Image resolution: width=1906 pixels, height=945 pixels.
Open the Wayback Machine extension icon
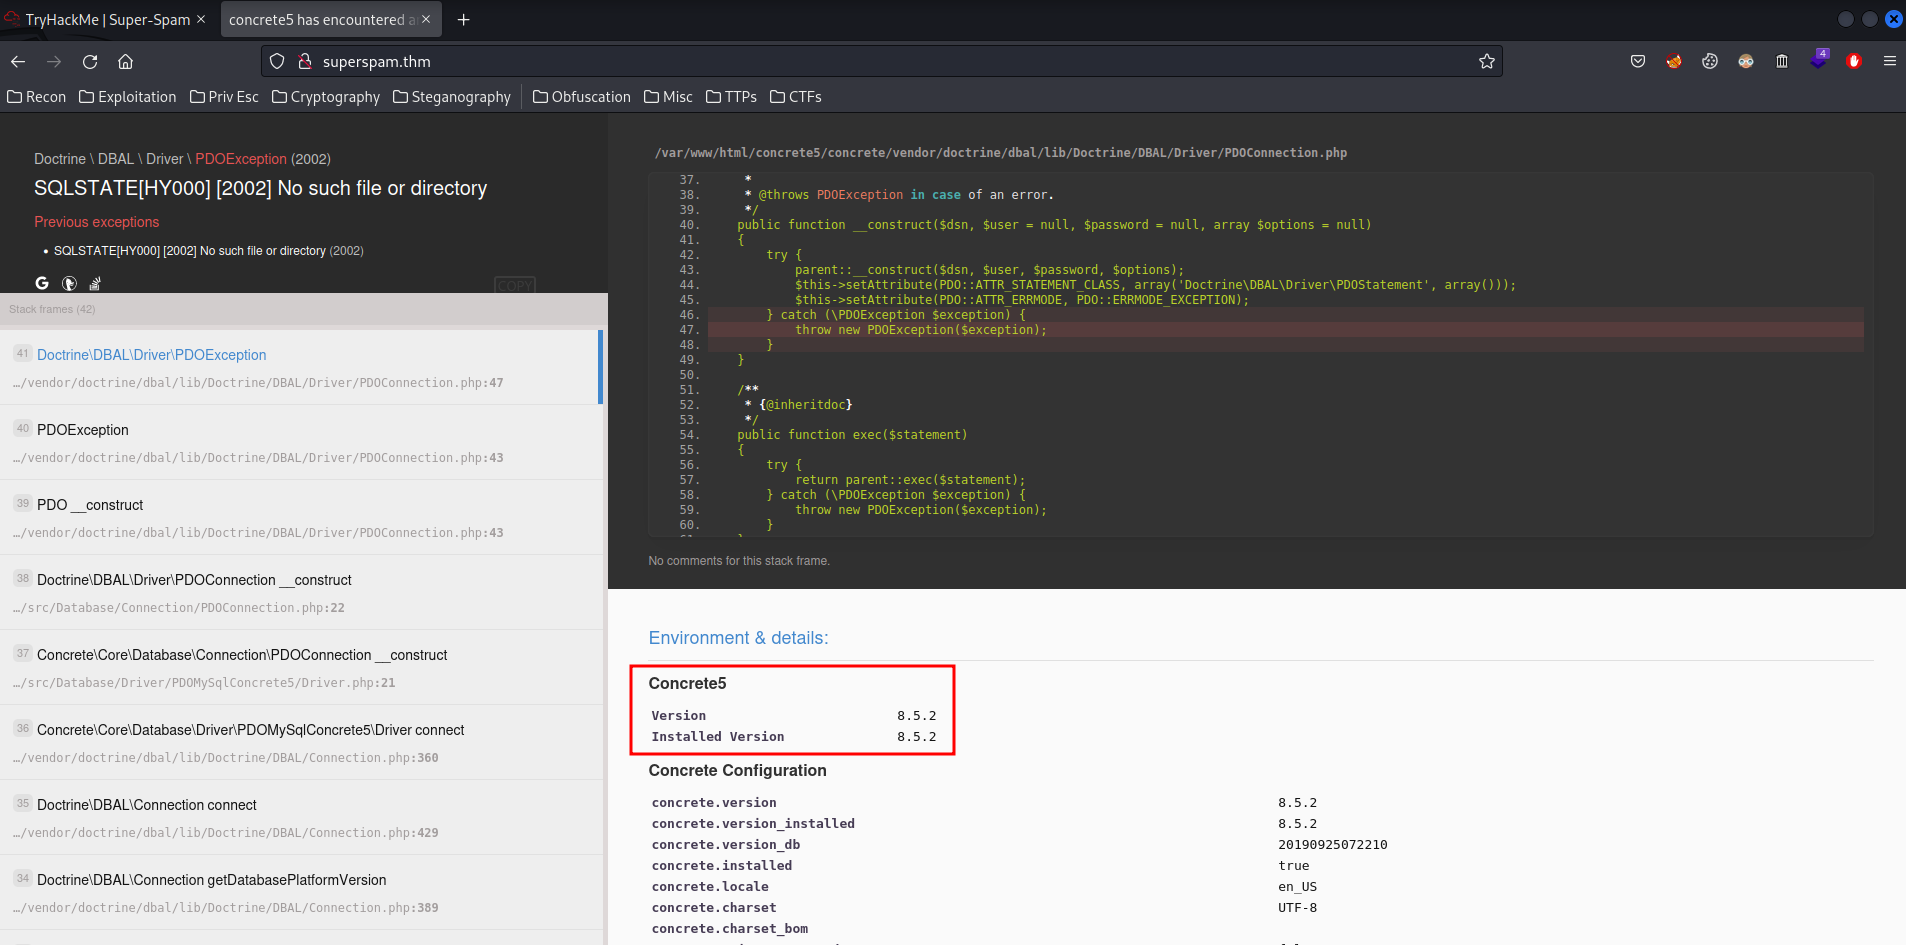pyautogui.click(x=1782, y=62)
